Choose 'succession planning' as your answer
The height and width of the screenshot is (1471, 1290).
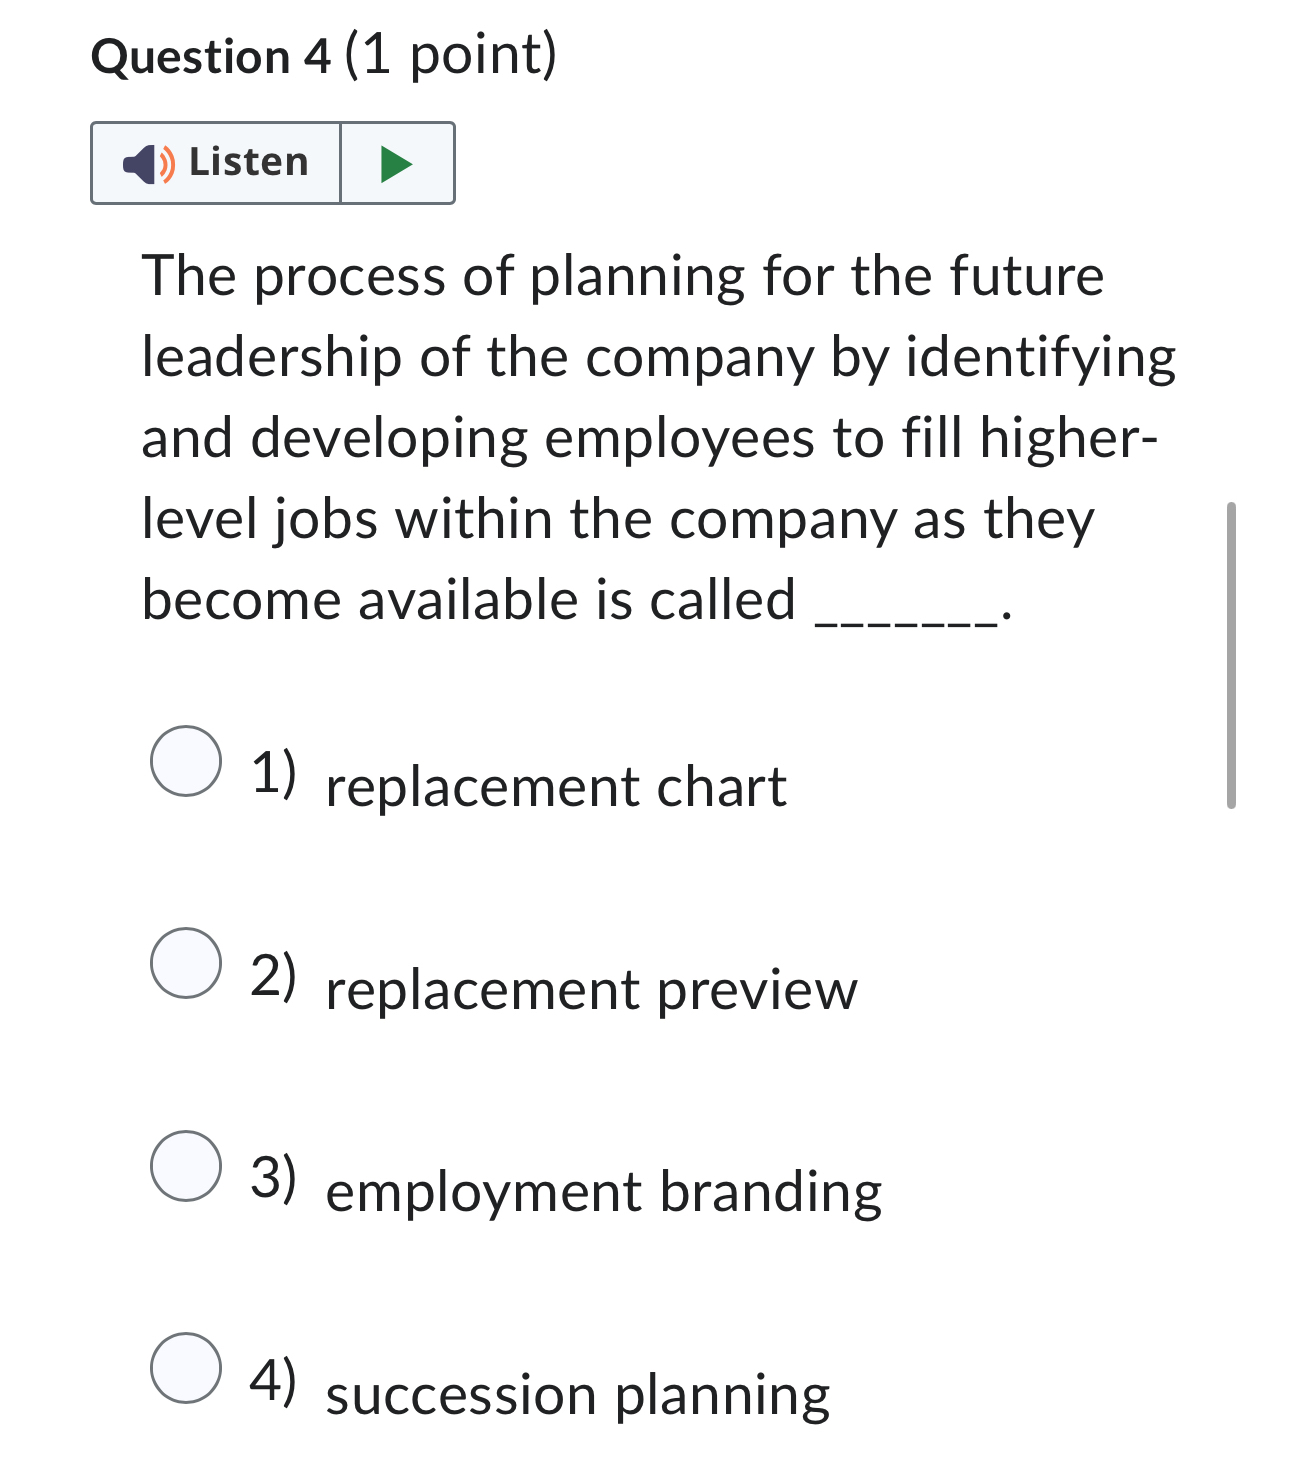pyautogui.click(x=186, y=1368)
